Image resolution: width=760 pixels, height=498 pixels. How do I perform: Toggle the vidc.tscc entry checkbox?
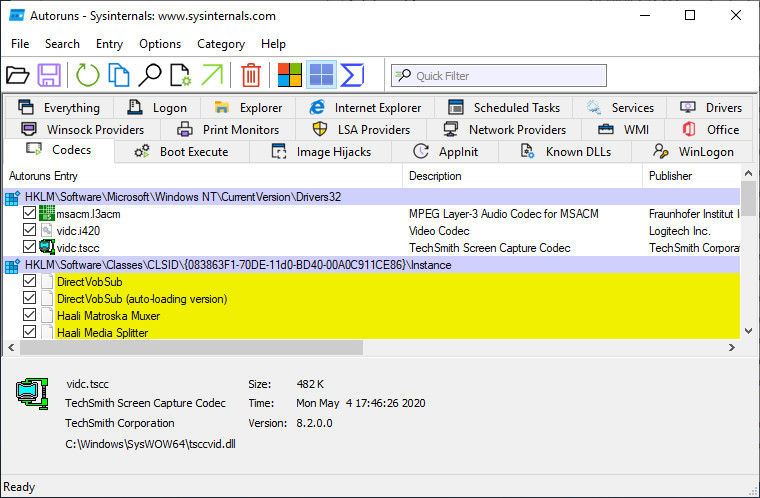(29, 247)
